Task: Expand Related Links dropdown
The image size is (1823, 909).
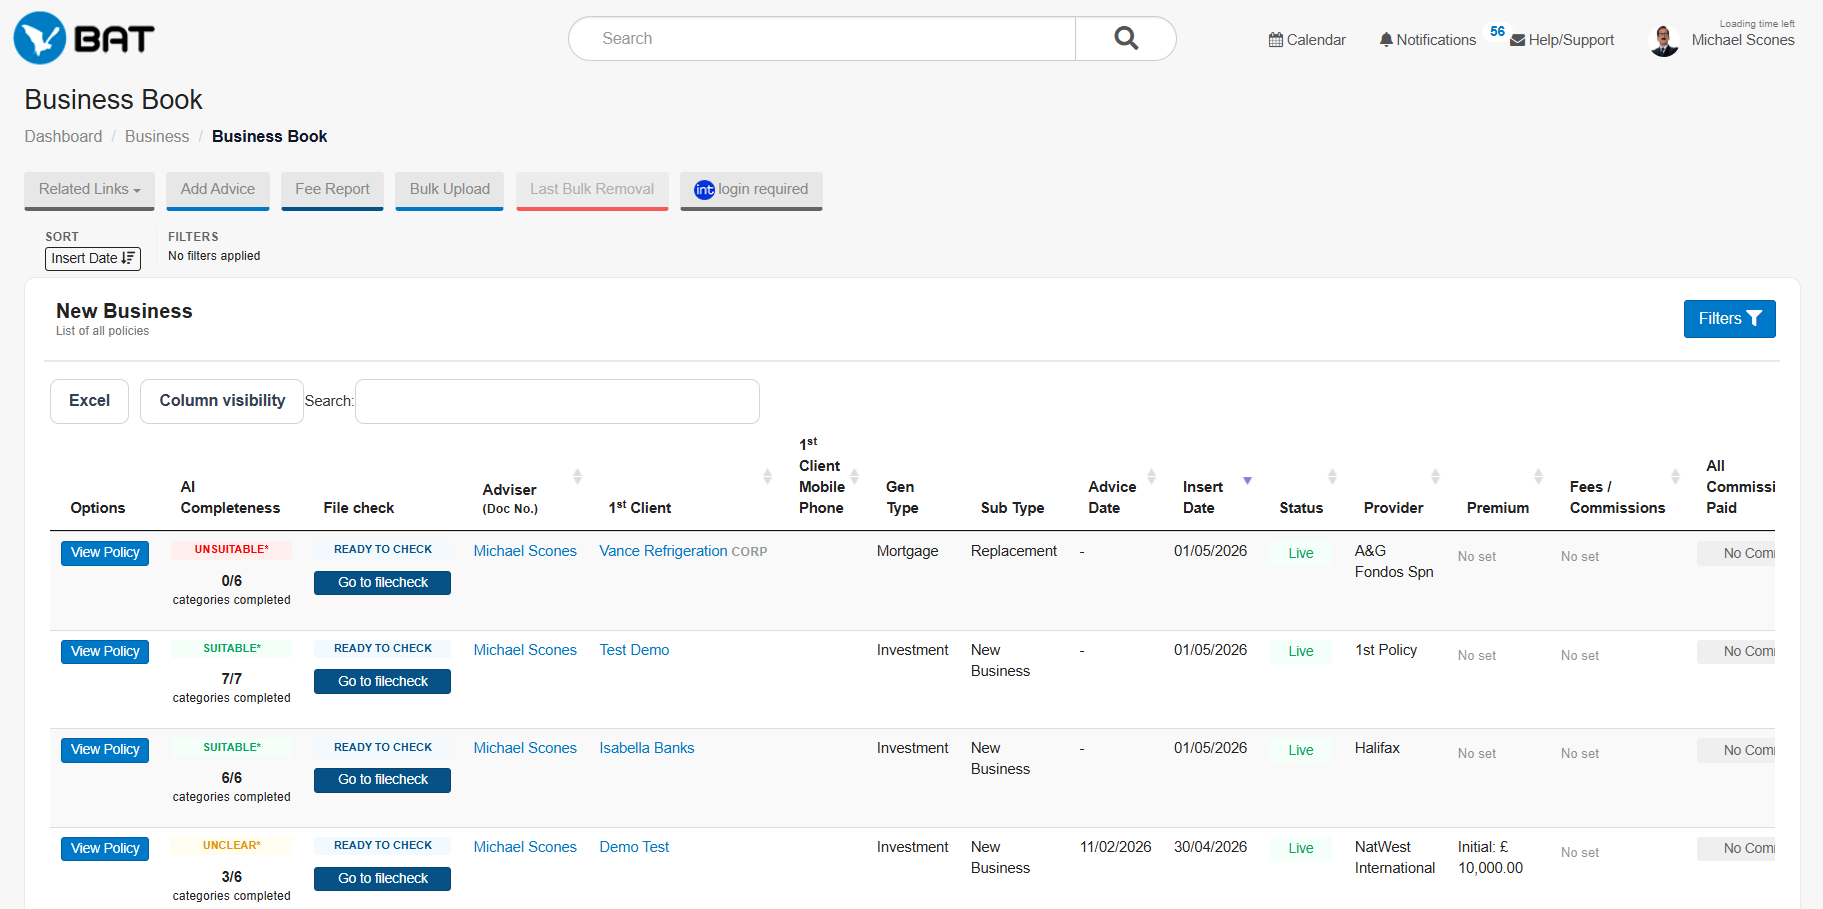Action: [x=89, y=190]
